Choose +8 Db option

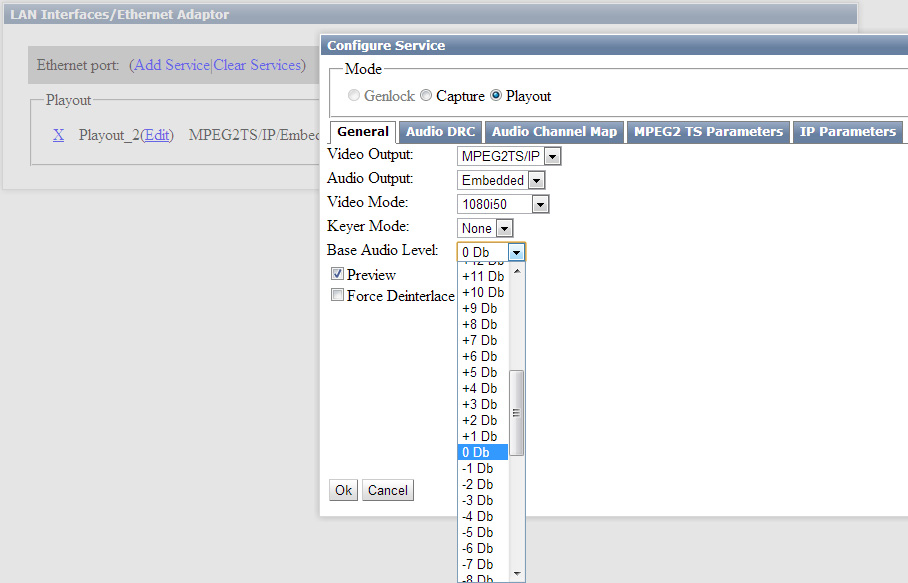483,324
